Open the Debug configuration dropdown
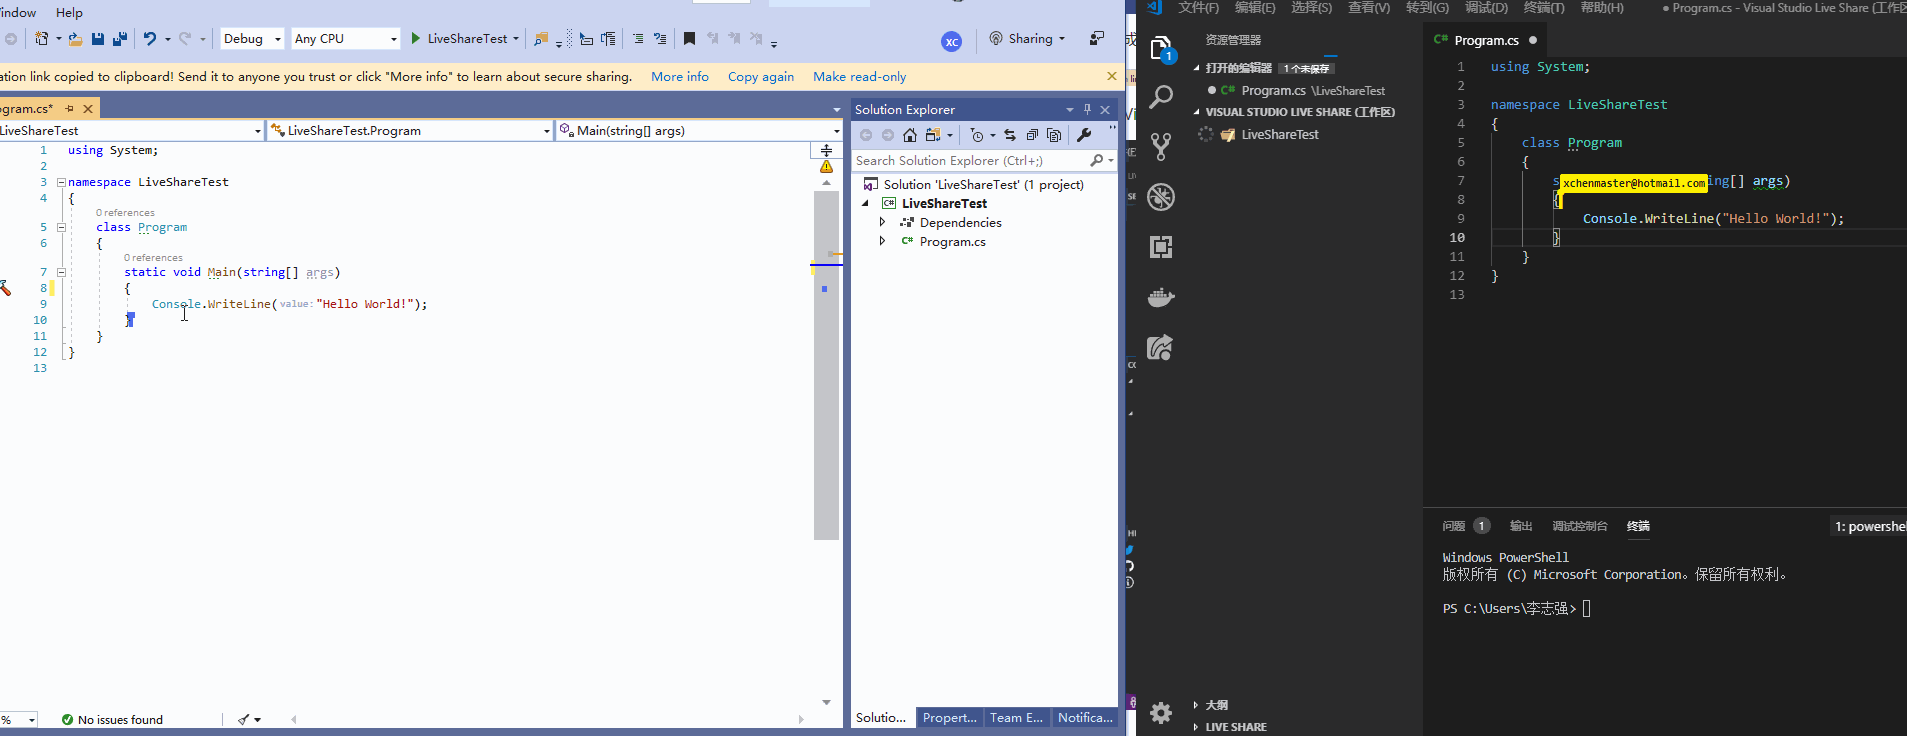Image resolution: width=1907 pixels, height=736 pixels. click(x=252, y=39)
